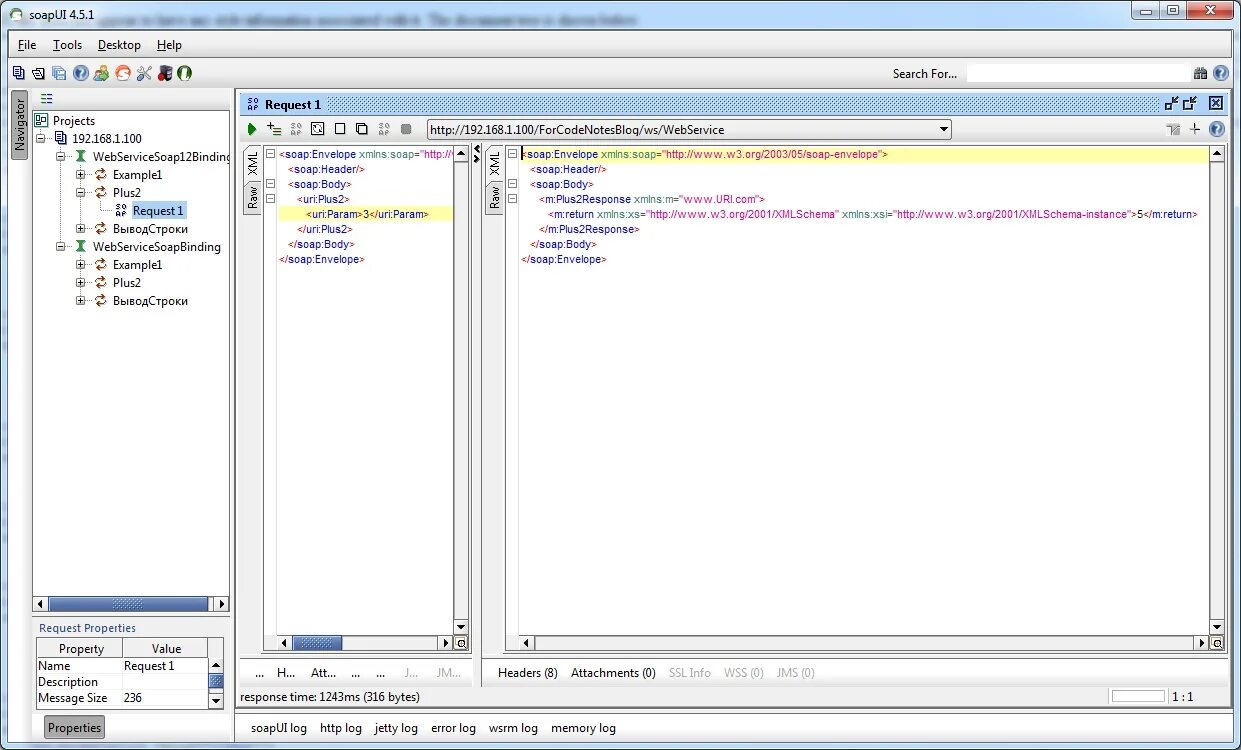Switch response editor to Raw tab
Image resolution: width=1241 pixels, height=750 pixels.
pyautogui.click(x=494, y=197)
